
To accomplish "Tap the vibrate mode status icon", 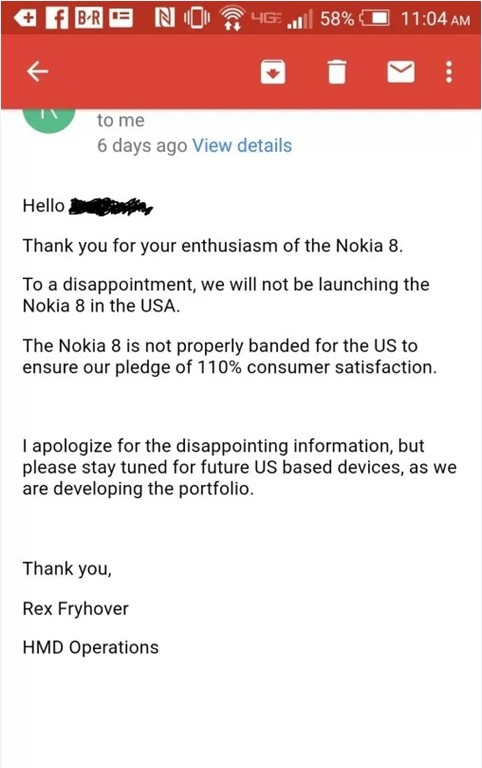I will 196,18.
